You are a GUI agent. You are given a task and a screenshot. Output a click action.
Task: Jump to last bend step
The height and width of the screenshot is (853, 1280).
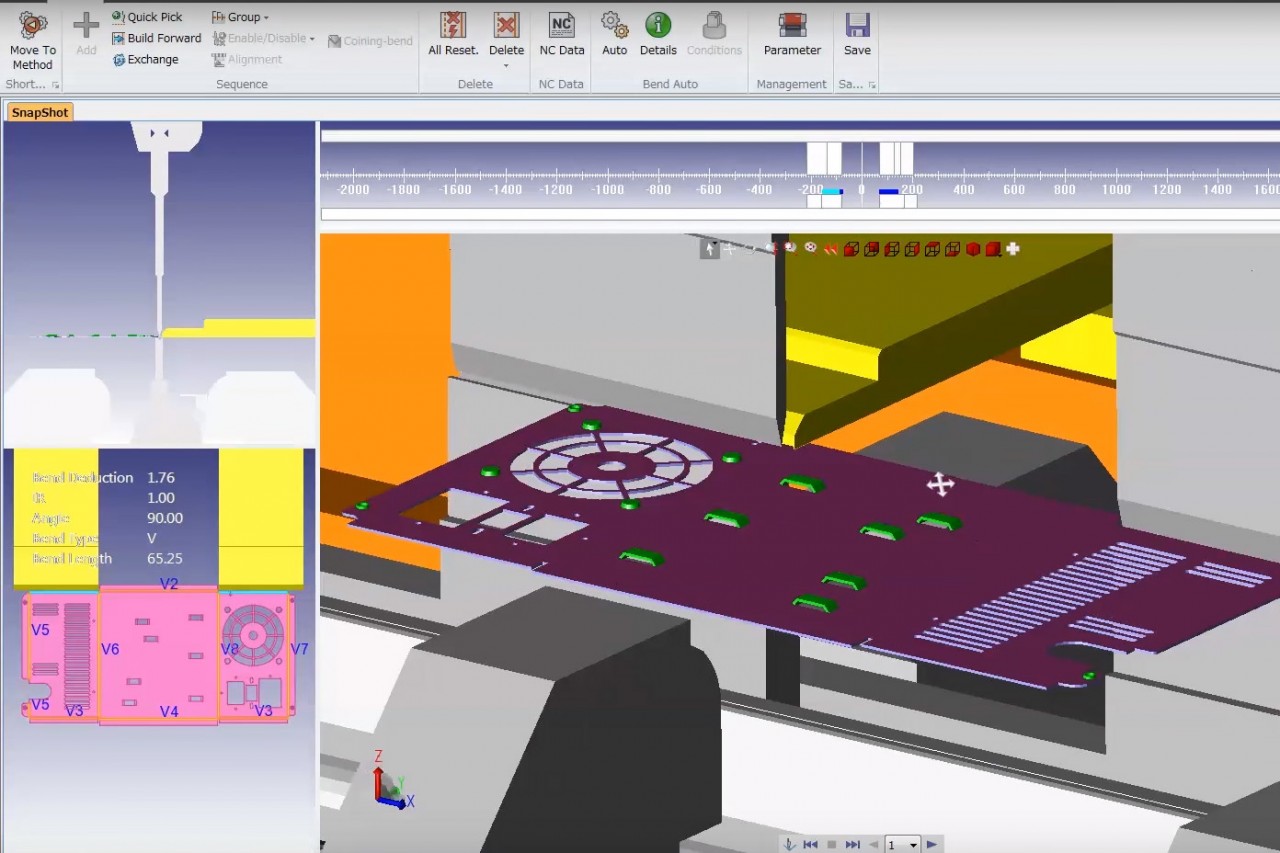click(x=853, y=845)
